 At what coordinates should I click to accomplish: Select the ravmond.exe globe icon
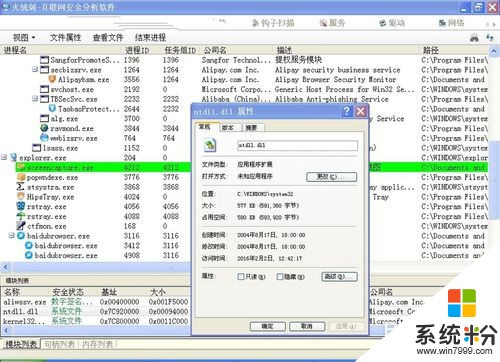(x=44, y=128)
